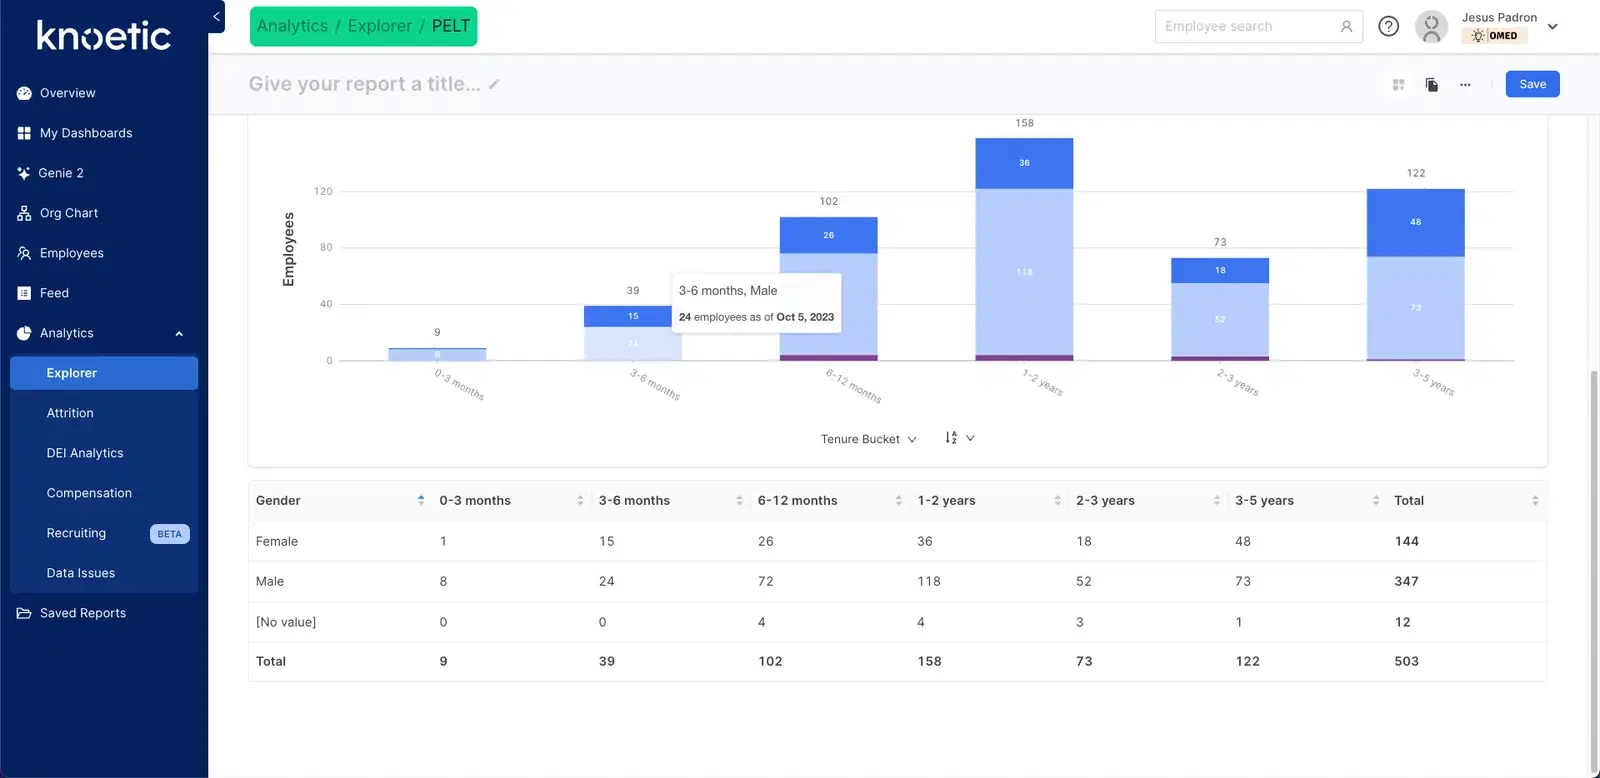Viewport: 1600px width, 778px height.
Task: Click the OMED theme badge
Action: 1495,36
